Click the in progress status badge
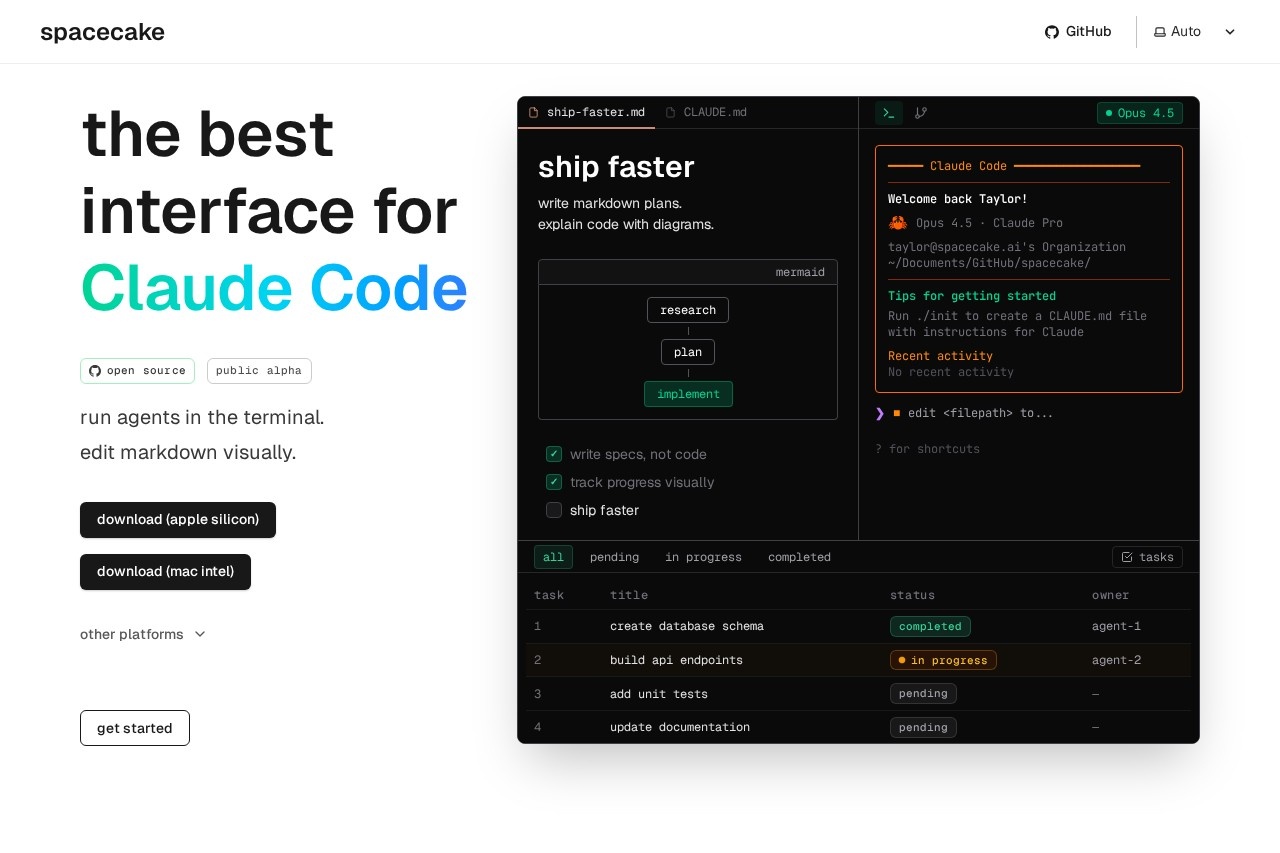The image size is (1280, 853). [943, 660]
